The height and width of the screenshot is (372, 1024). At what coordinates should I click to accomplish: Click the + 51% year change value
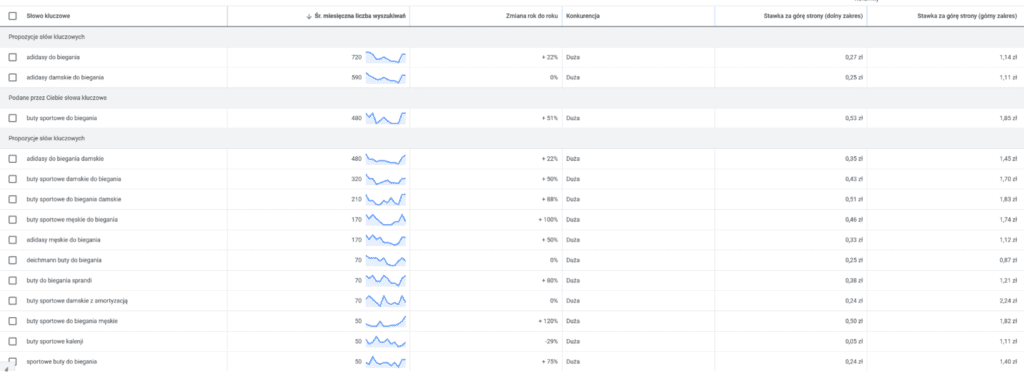(549, 118)
